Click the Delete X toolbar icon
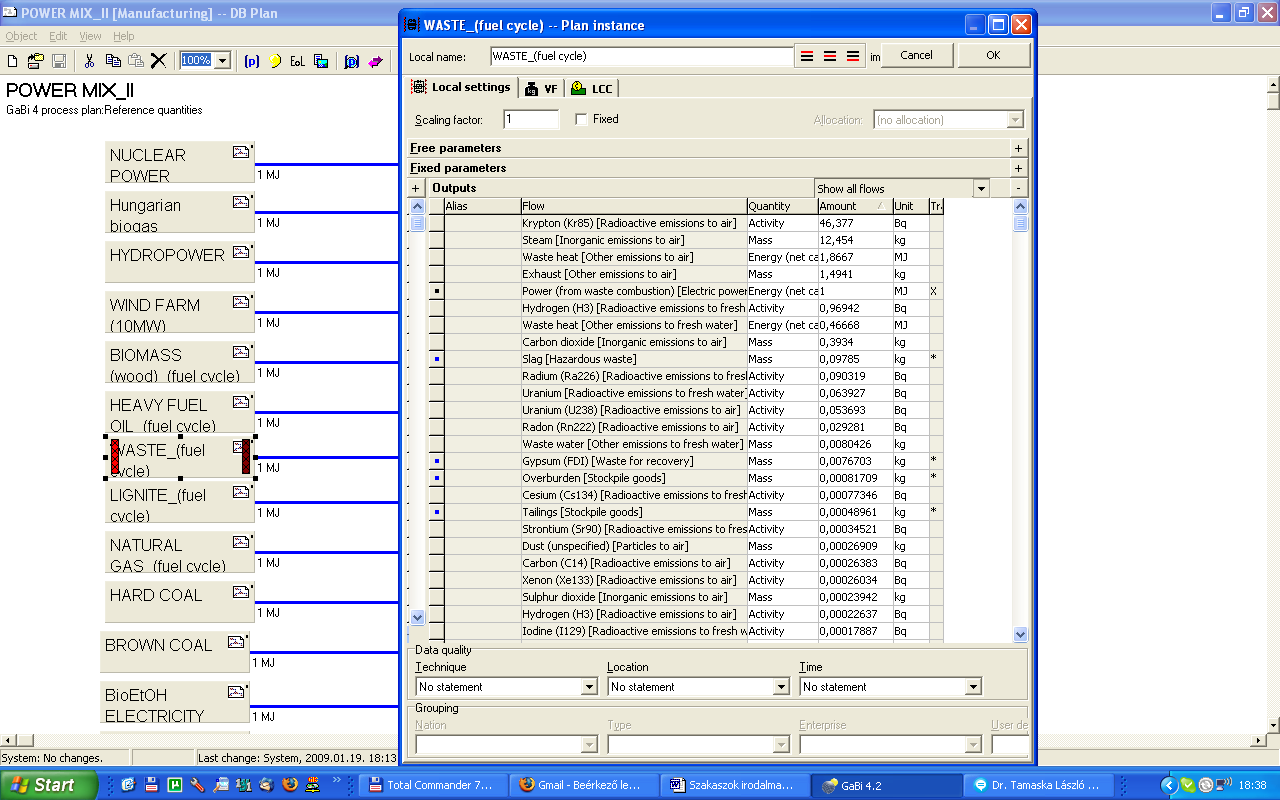The width and height of the screenshot is (1280, 800). click(158, 61)
